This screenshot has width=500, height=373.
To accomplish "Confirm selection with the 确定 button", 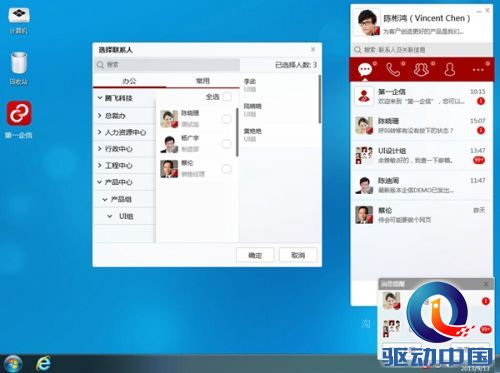I will click(255, 255).
